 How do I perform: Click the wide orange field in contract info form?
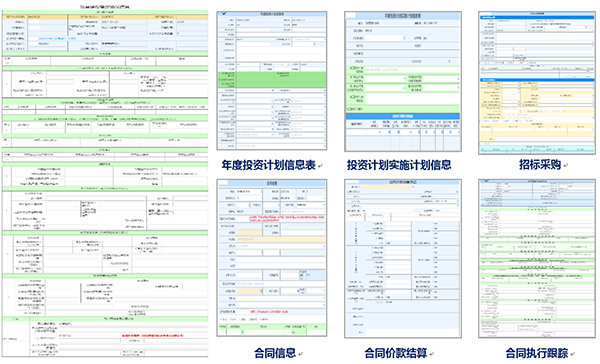[280, 239]
